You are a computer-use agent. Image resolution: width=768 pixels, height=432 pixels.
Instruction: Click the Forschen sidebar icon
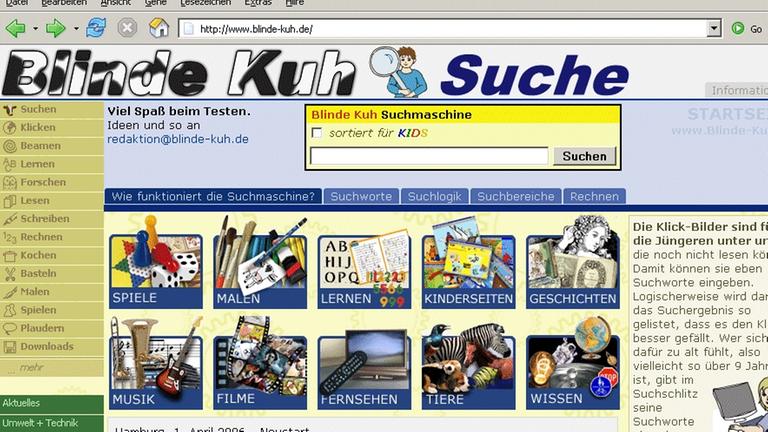[x=9, y=183]
